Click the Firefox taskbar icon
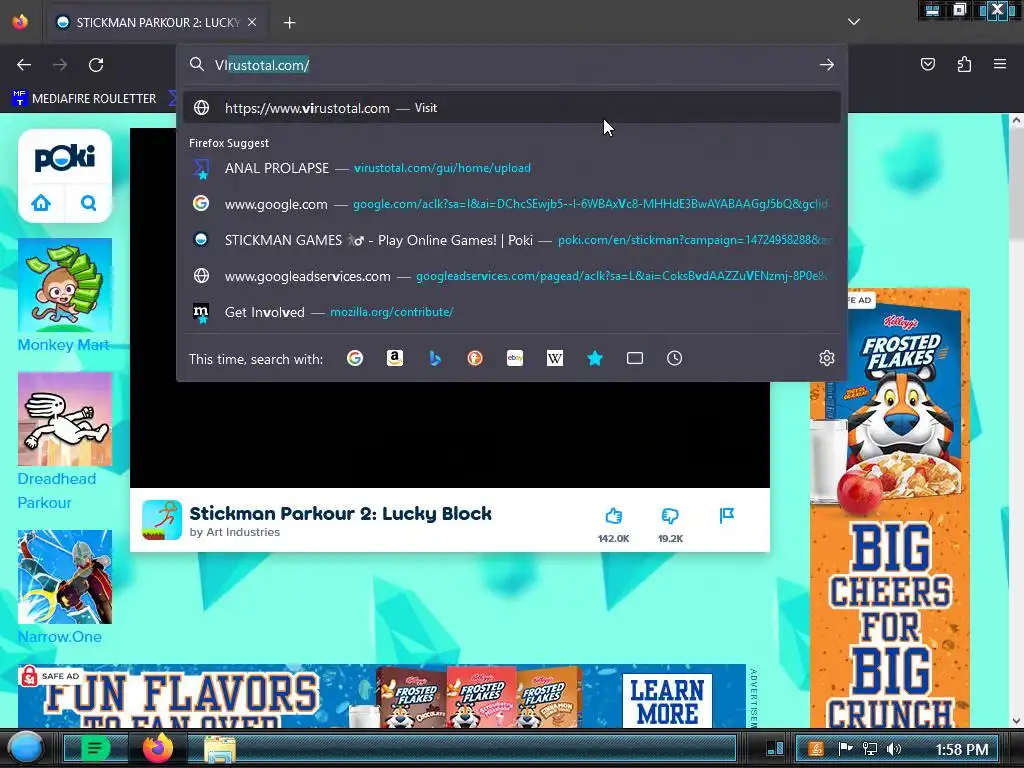Screen dimensions: 1024x768 (x=158, y=748)
